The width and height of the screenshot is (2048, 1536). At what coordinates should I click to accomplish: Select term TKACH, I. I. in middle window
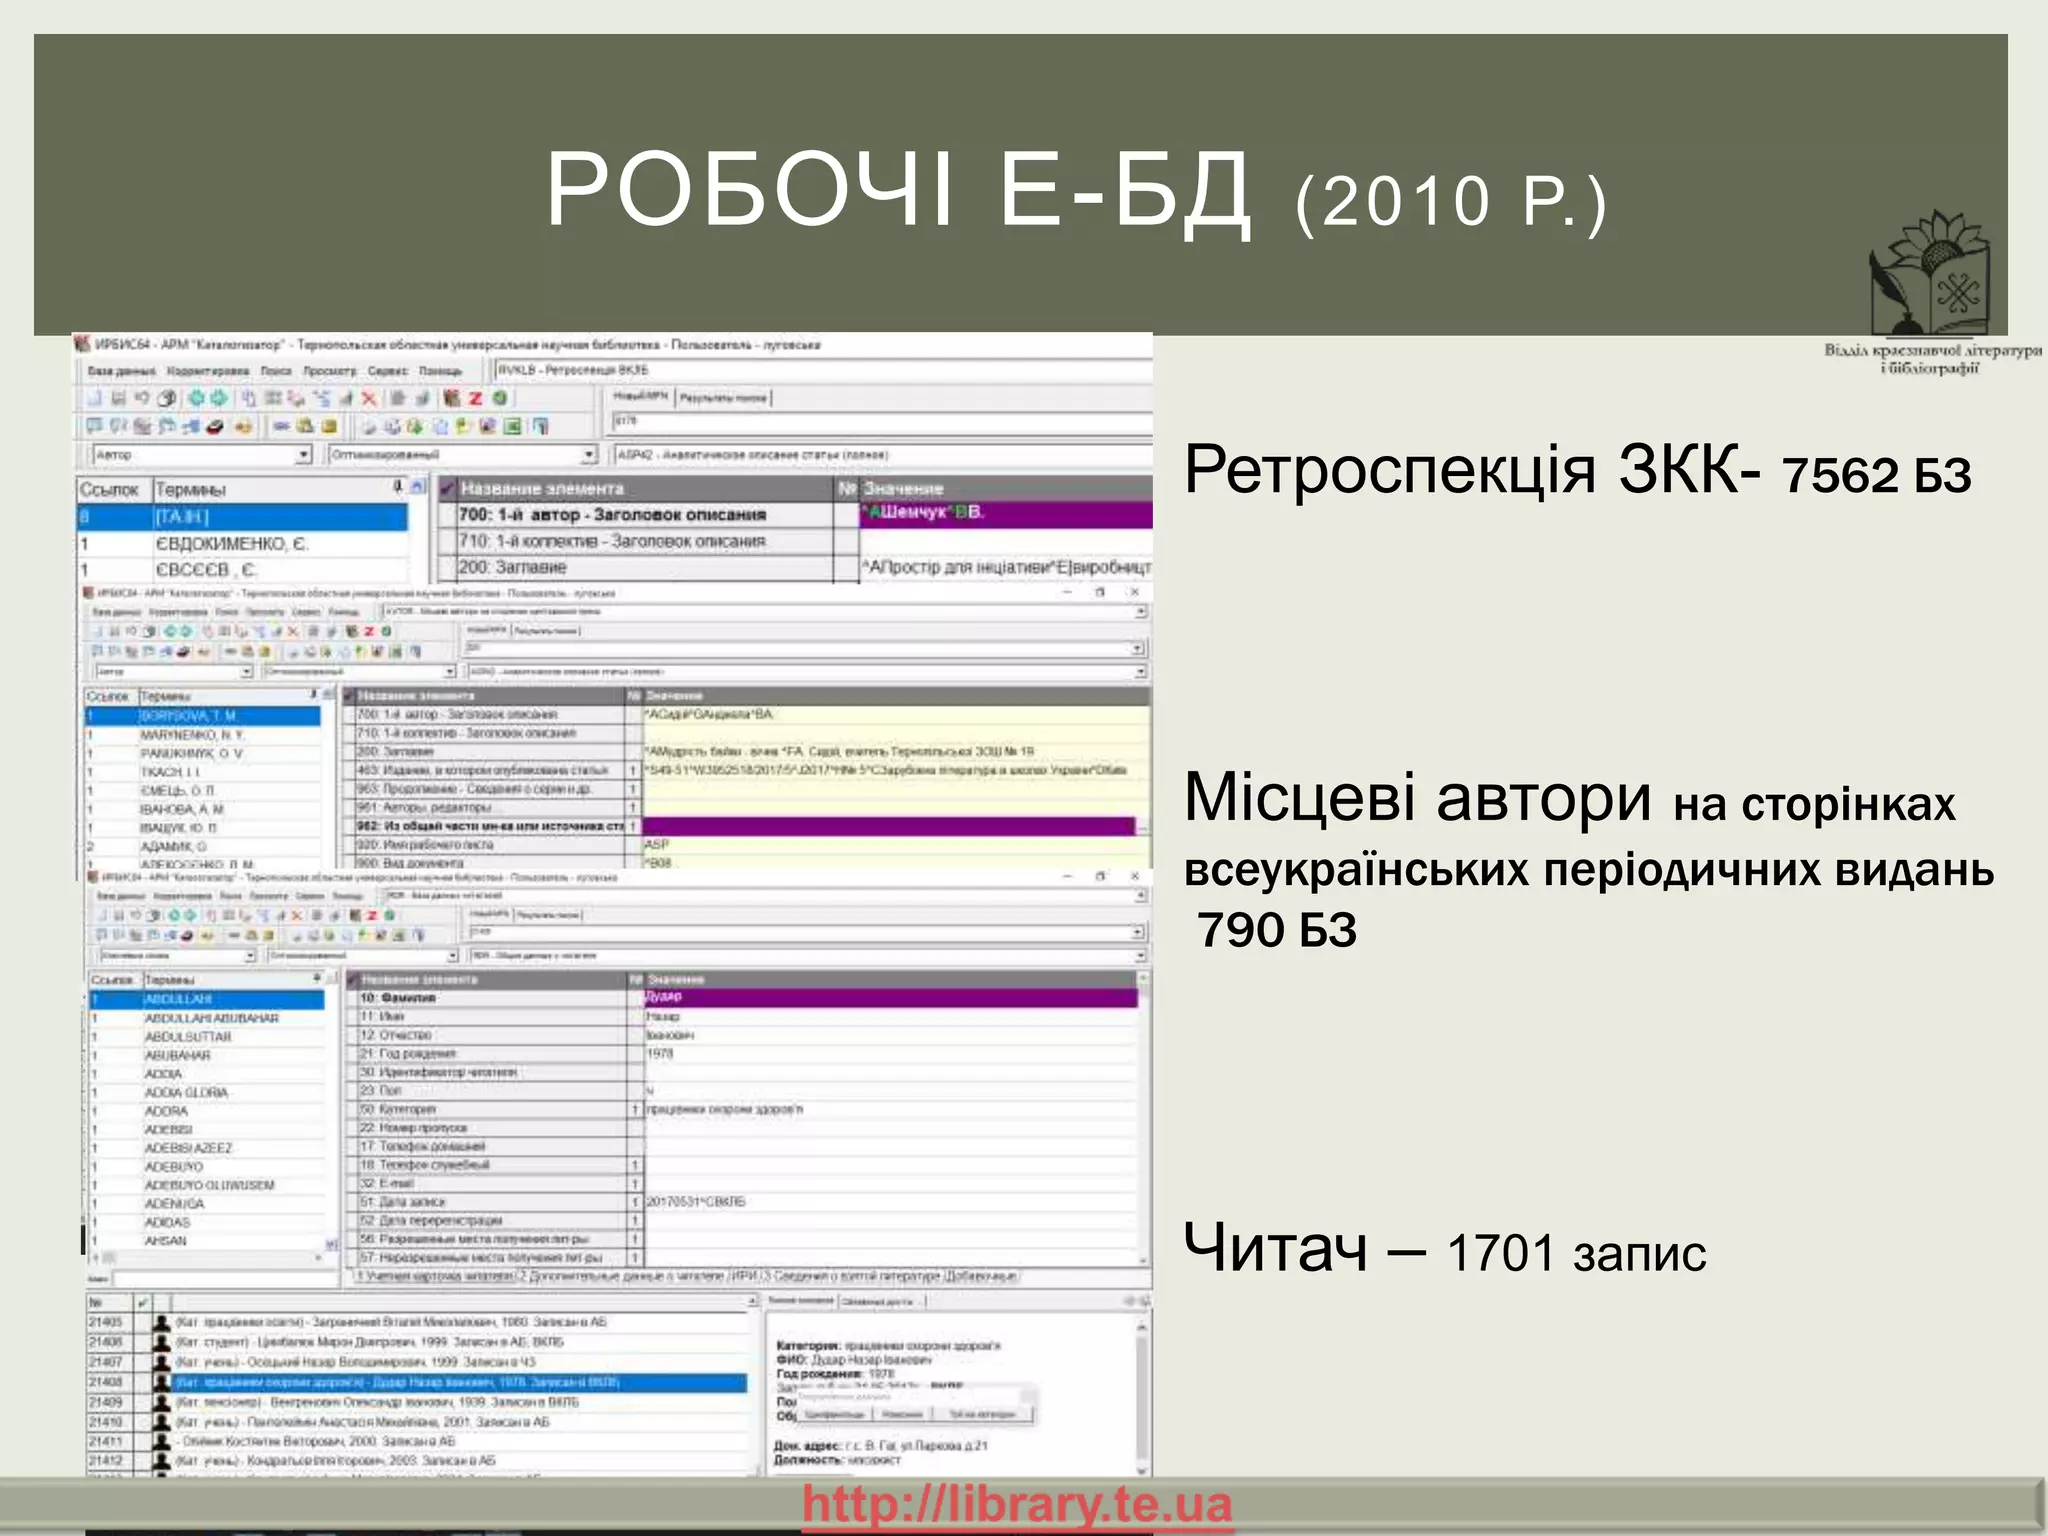(203, 772)
